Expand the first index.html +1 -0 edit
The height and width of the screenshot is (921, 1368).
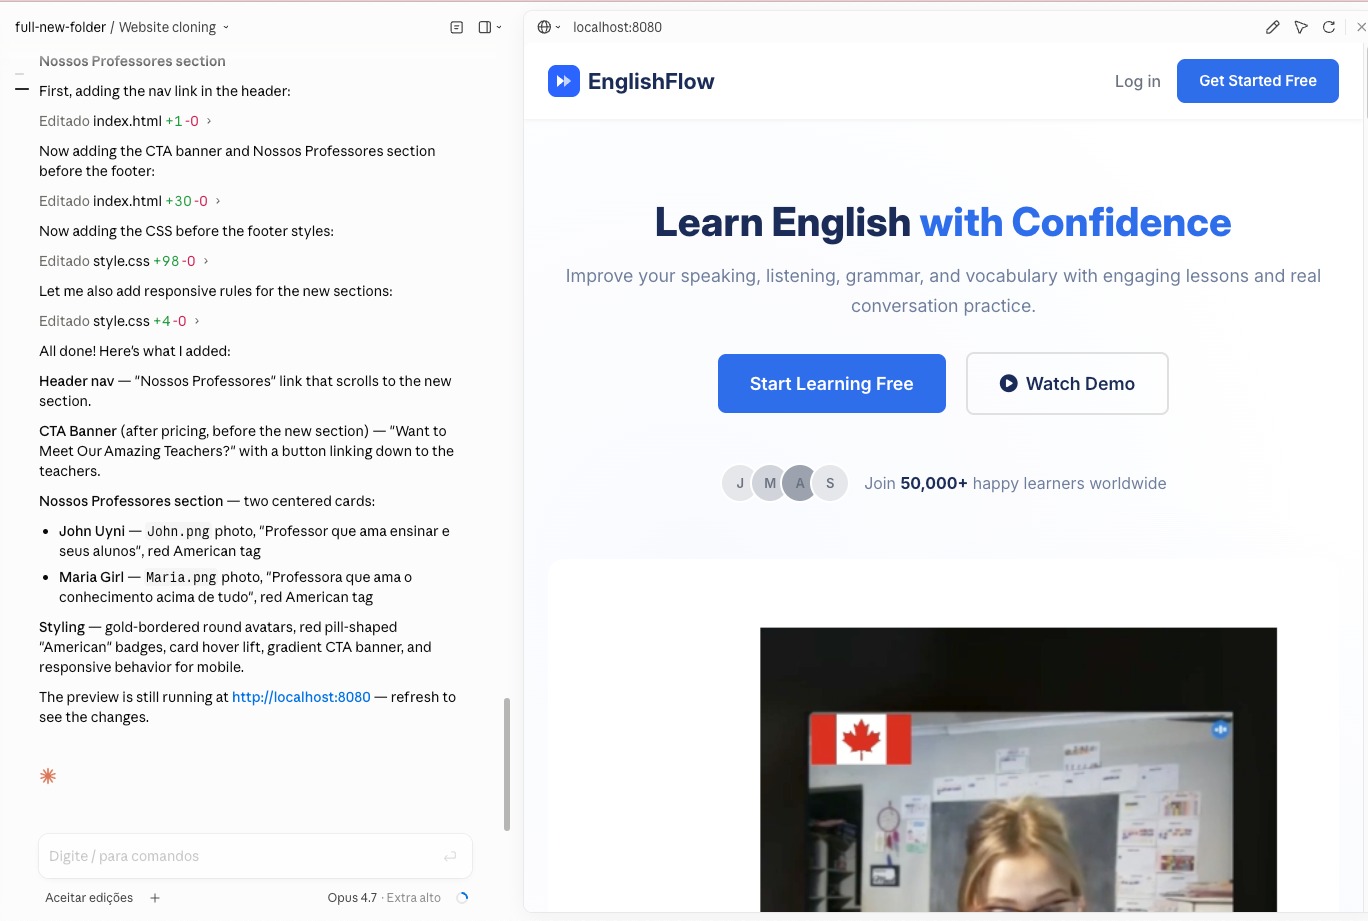[x=125, y=121]
